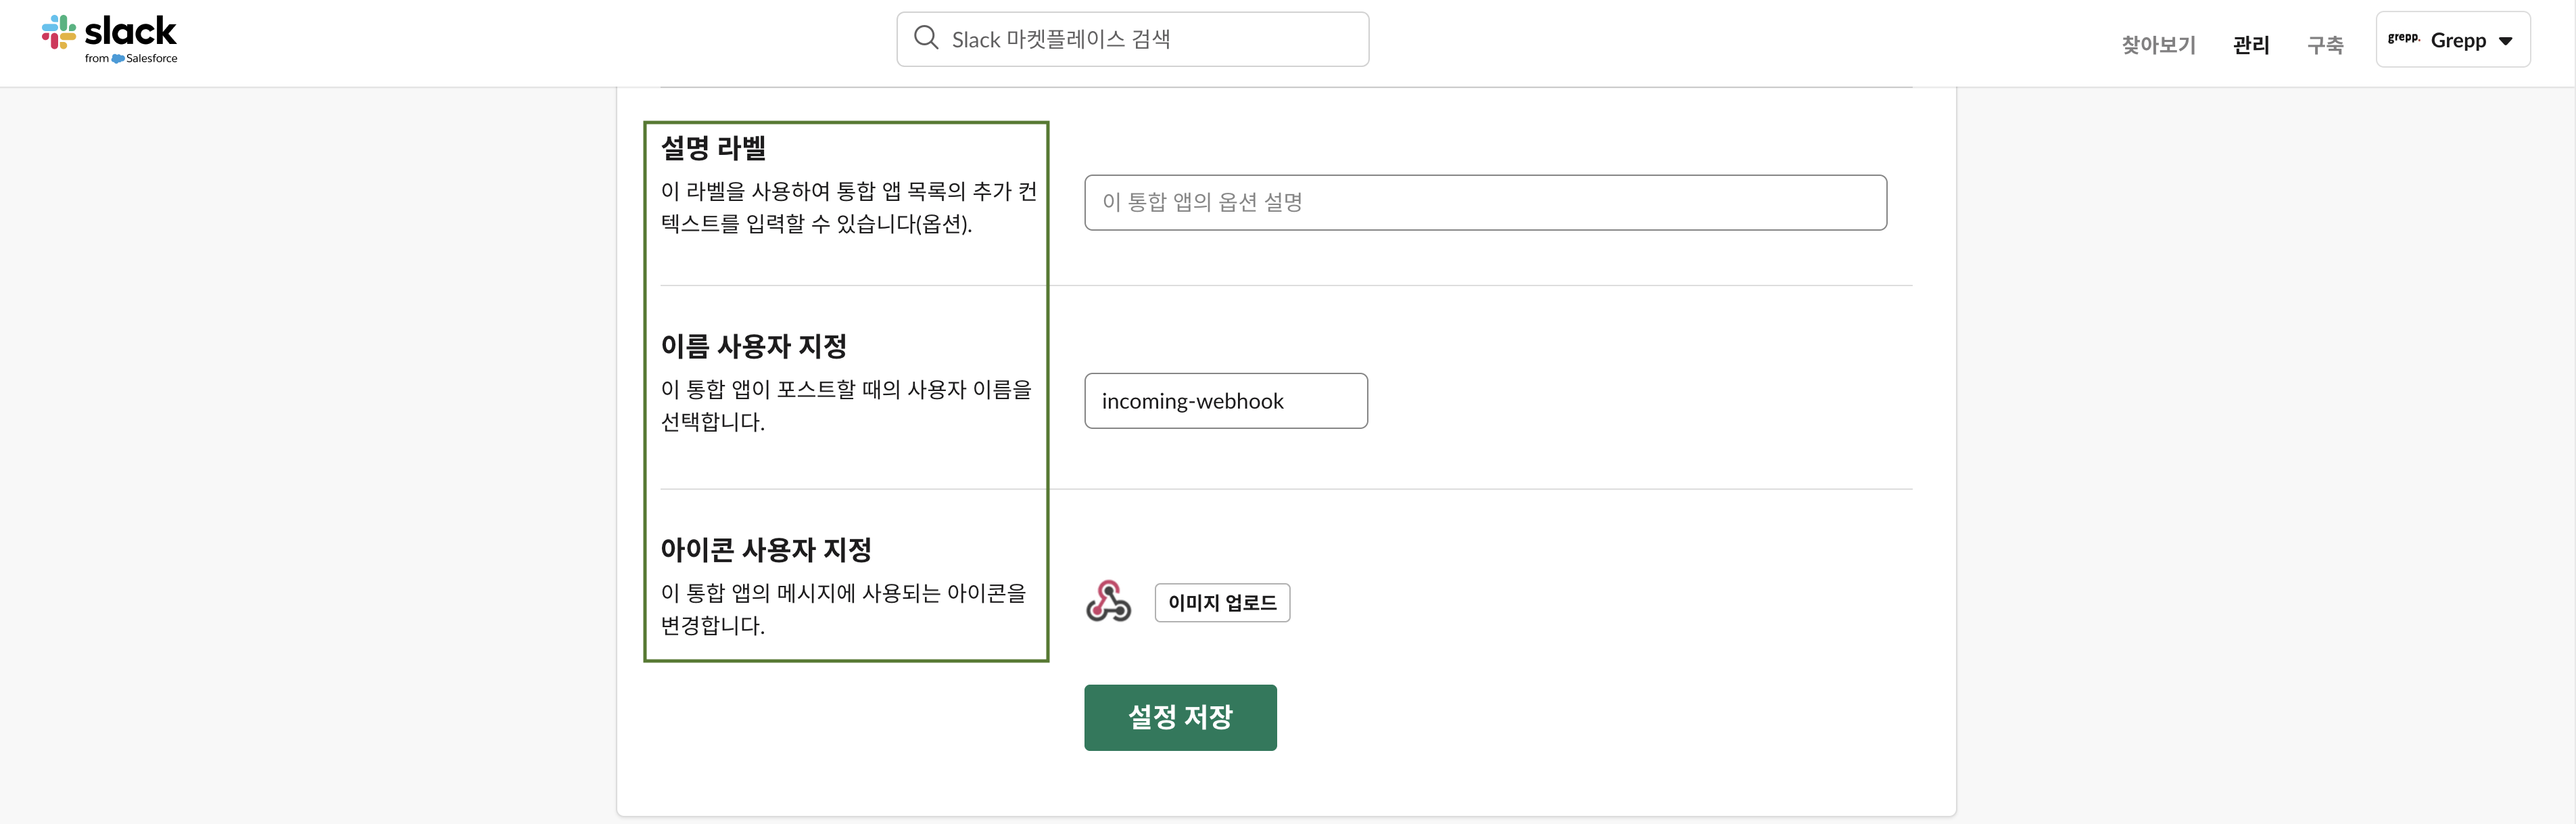Click the description text about 메시지에 사용되는 아이콘

[x=844, y=609]
